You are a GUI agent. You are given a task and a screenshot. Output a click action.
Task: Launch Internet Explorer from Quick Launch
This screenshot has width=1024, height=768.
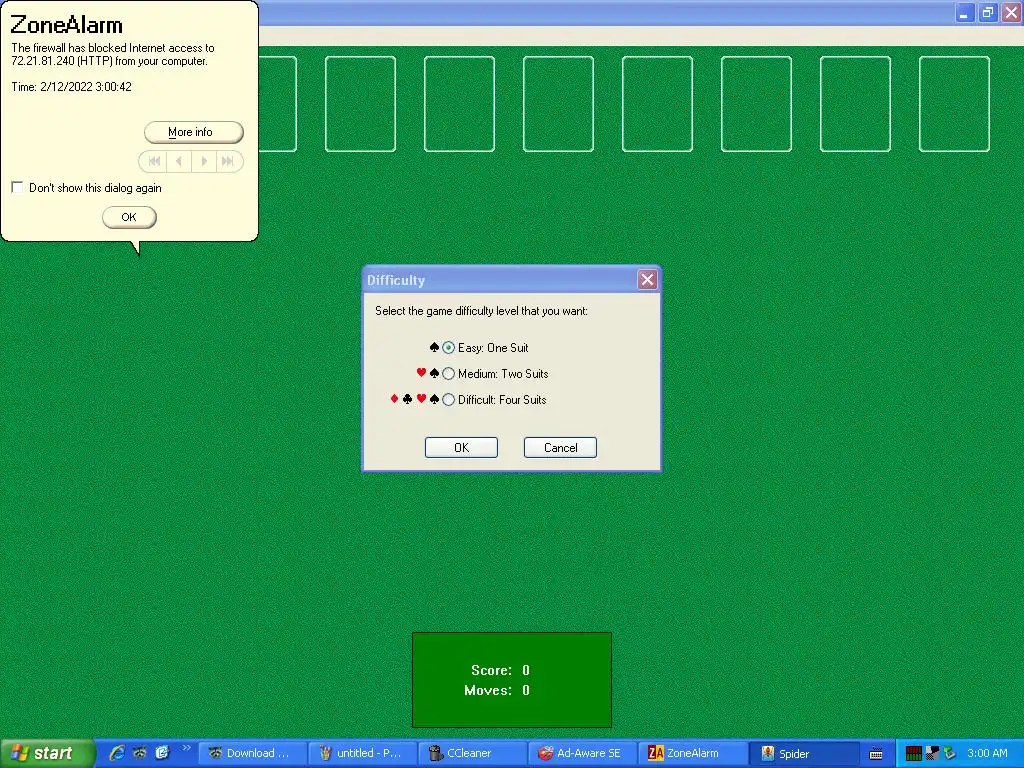coord(117,753)
